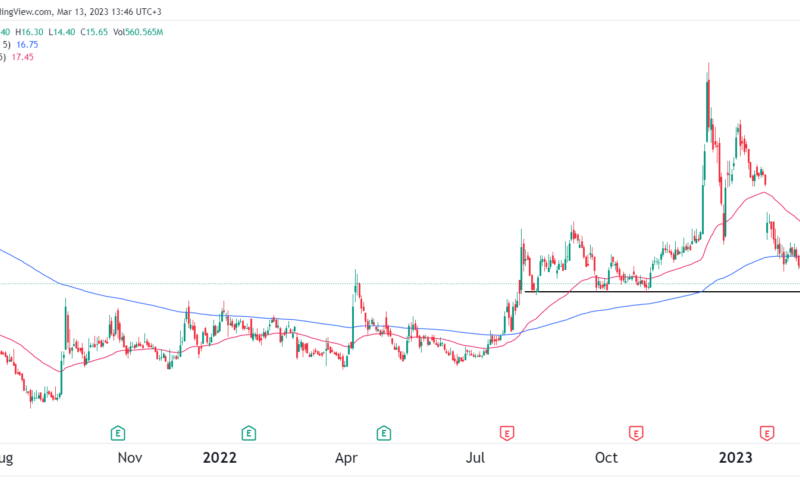800x502 pixels.
Task: Click the red earnings marker after Jul
Action: (x=507, y=433)
